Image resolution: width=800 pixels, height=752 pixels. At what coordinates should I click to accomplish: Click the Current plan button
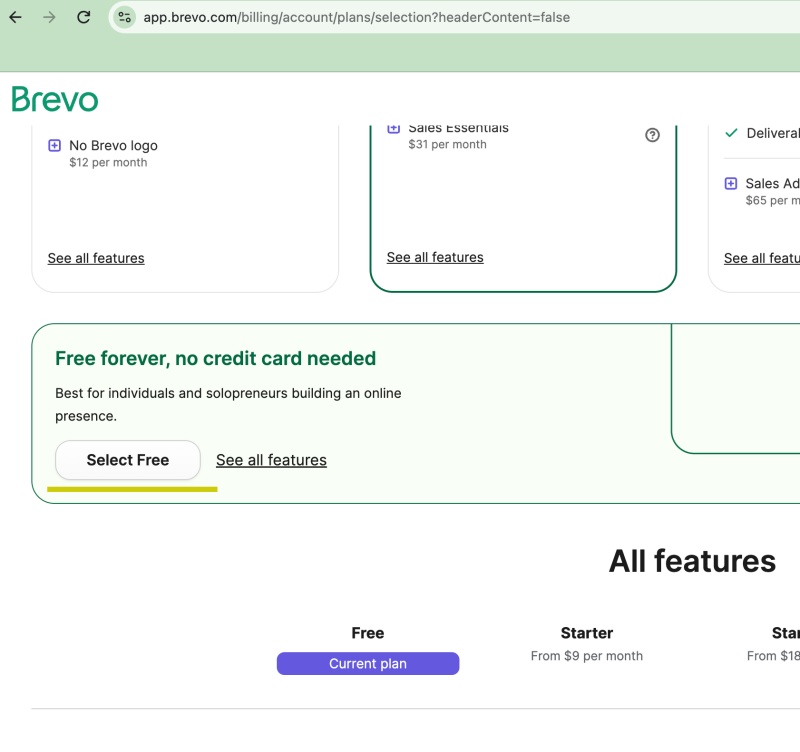(x=368, y=664)
